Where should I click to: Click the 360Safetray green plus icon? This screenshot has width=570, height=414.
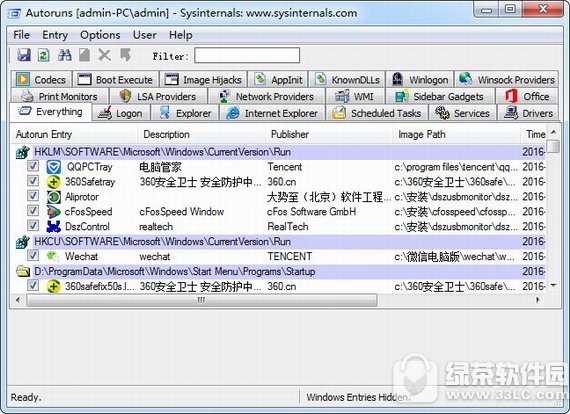click(x=54, y=182)
